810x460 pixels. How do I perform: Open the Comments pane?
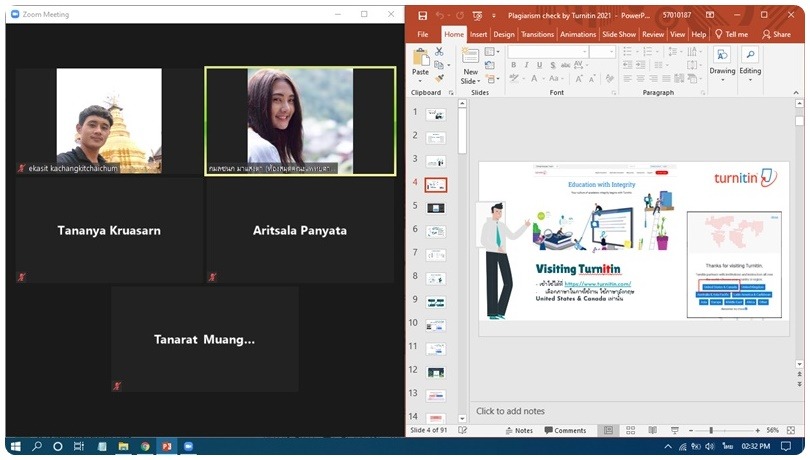(564, 430)
